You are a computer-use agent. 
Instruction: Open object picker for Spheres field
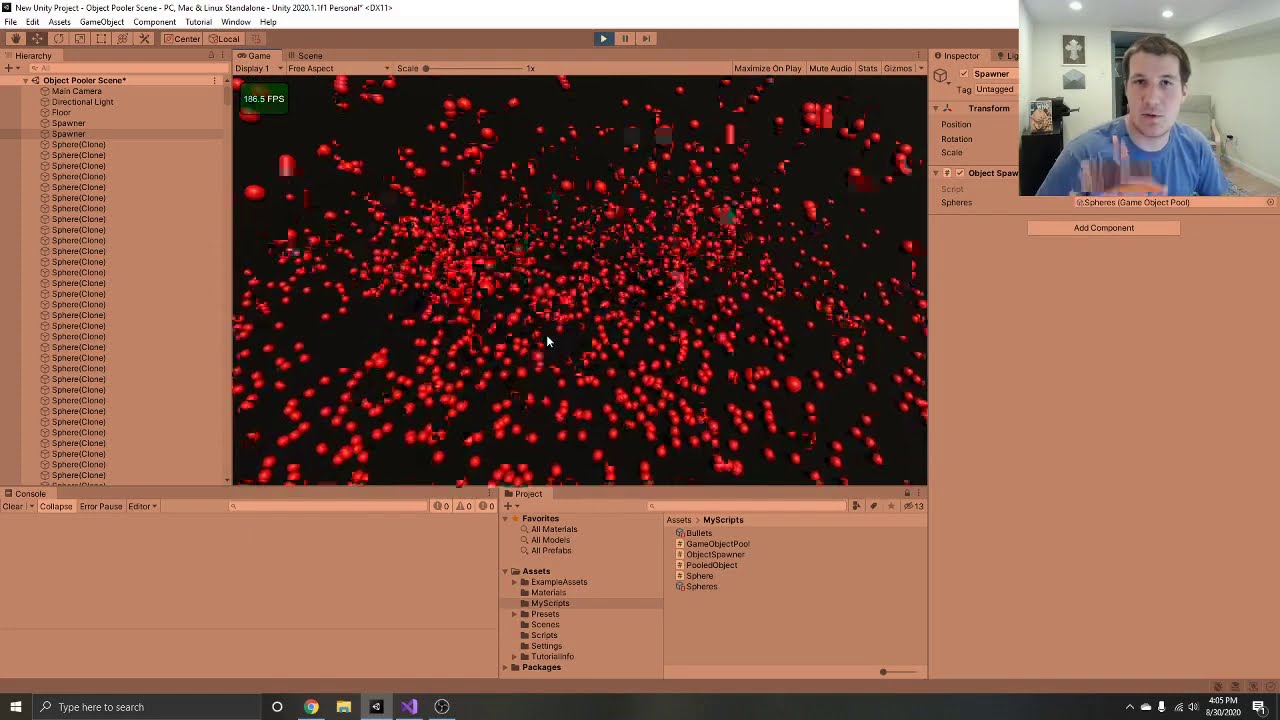coord(1270,203)
